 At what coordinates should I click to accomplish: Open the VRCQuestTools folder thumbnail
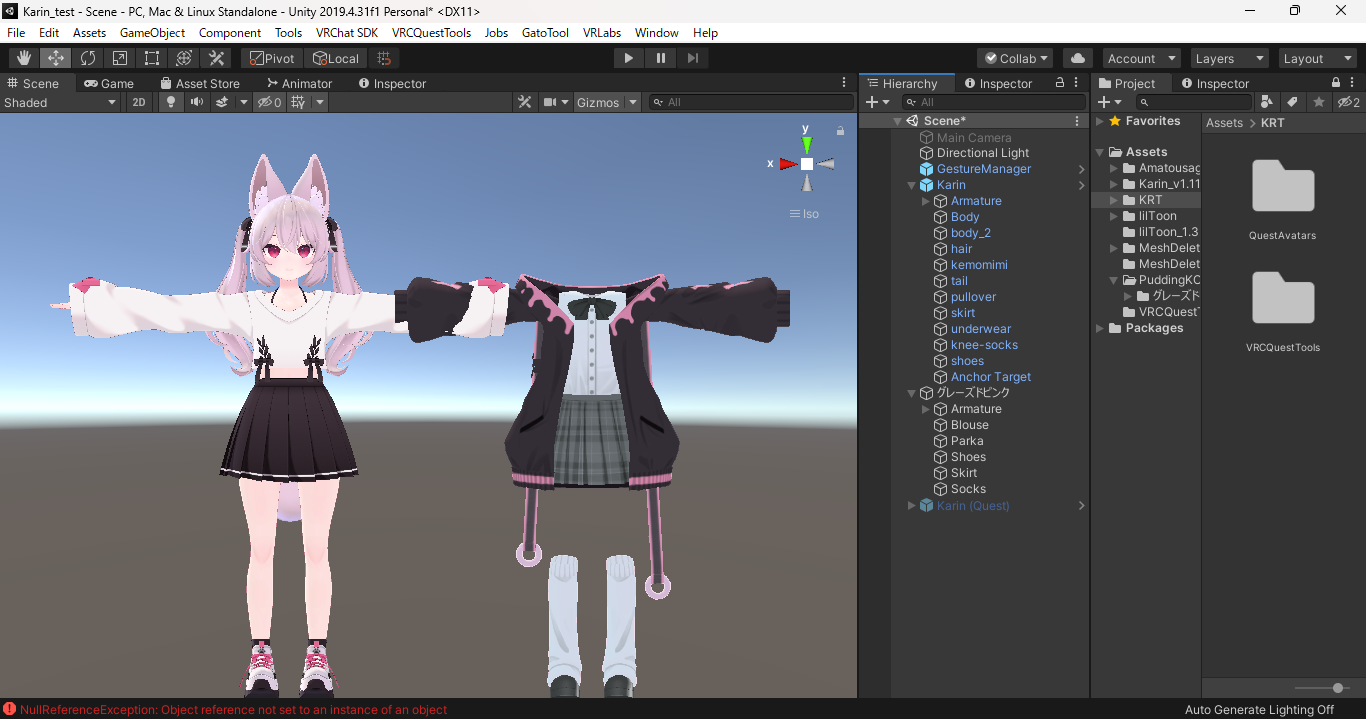pos(1282,298)
